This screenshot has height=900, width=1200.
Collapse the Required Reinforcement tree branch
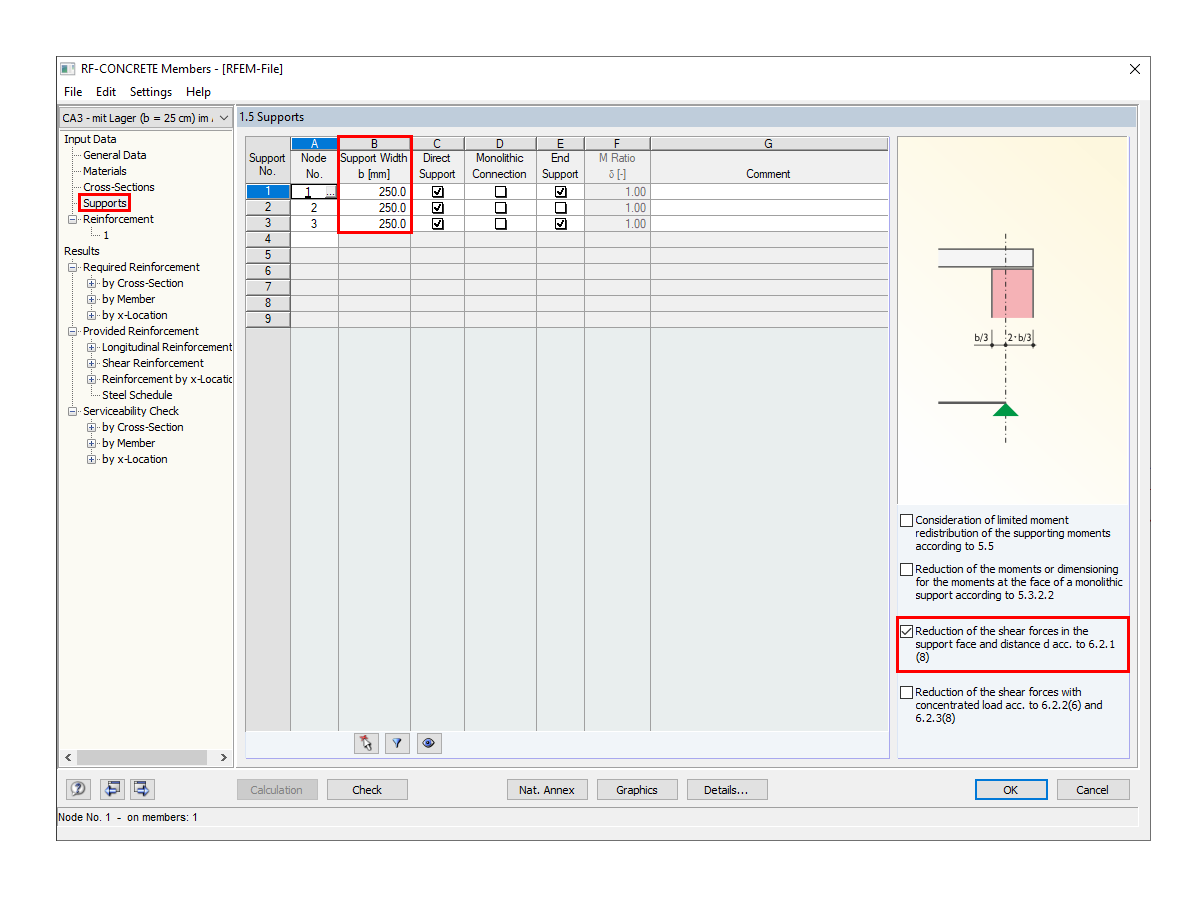71,267
